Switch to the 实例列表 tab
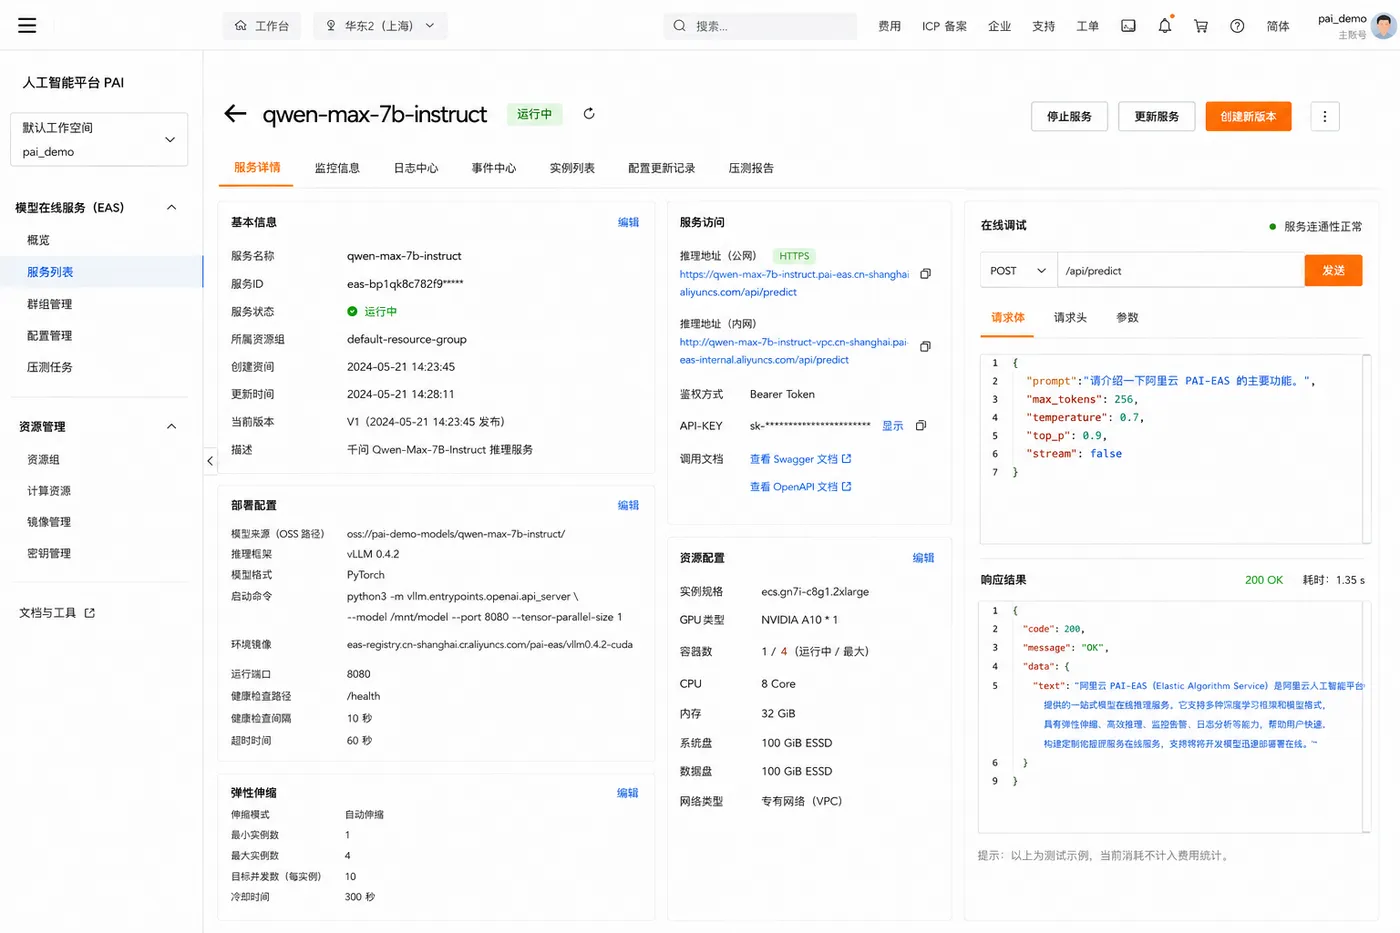 572,168
